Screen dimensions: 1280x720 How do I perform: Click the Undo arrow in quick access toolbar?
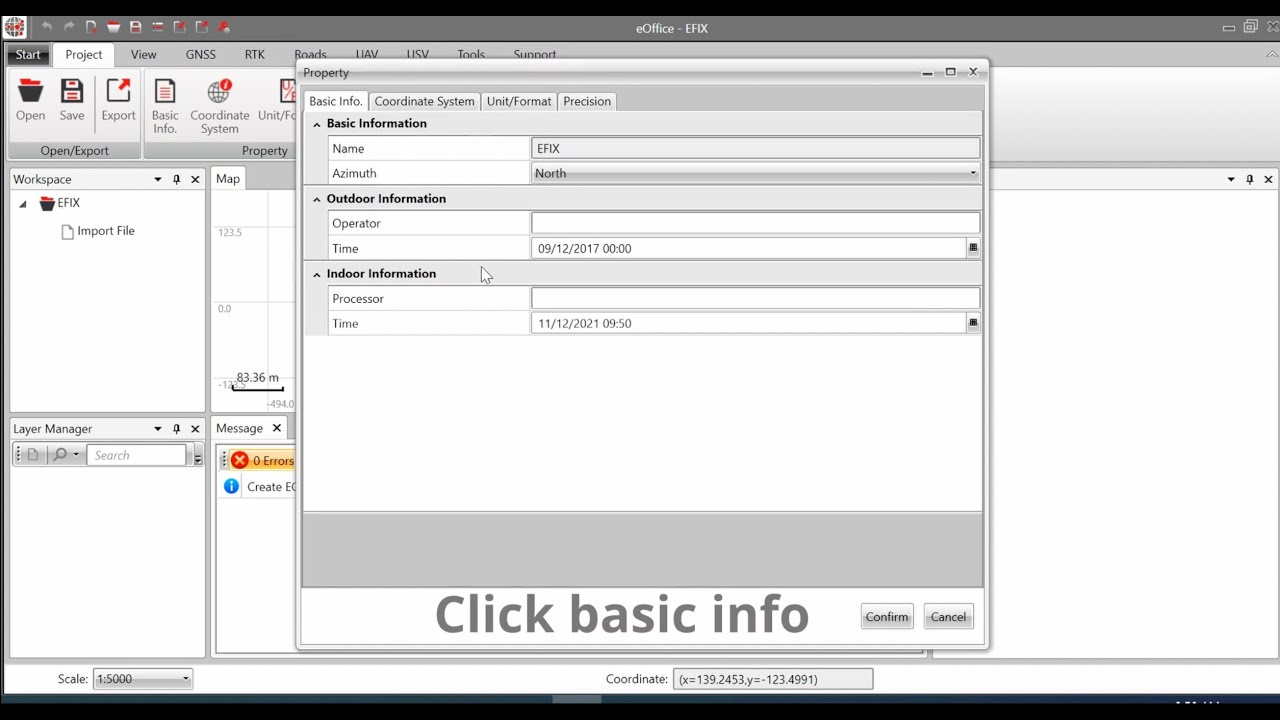point(46,27)
